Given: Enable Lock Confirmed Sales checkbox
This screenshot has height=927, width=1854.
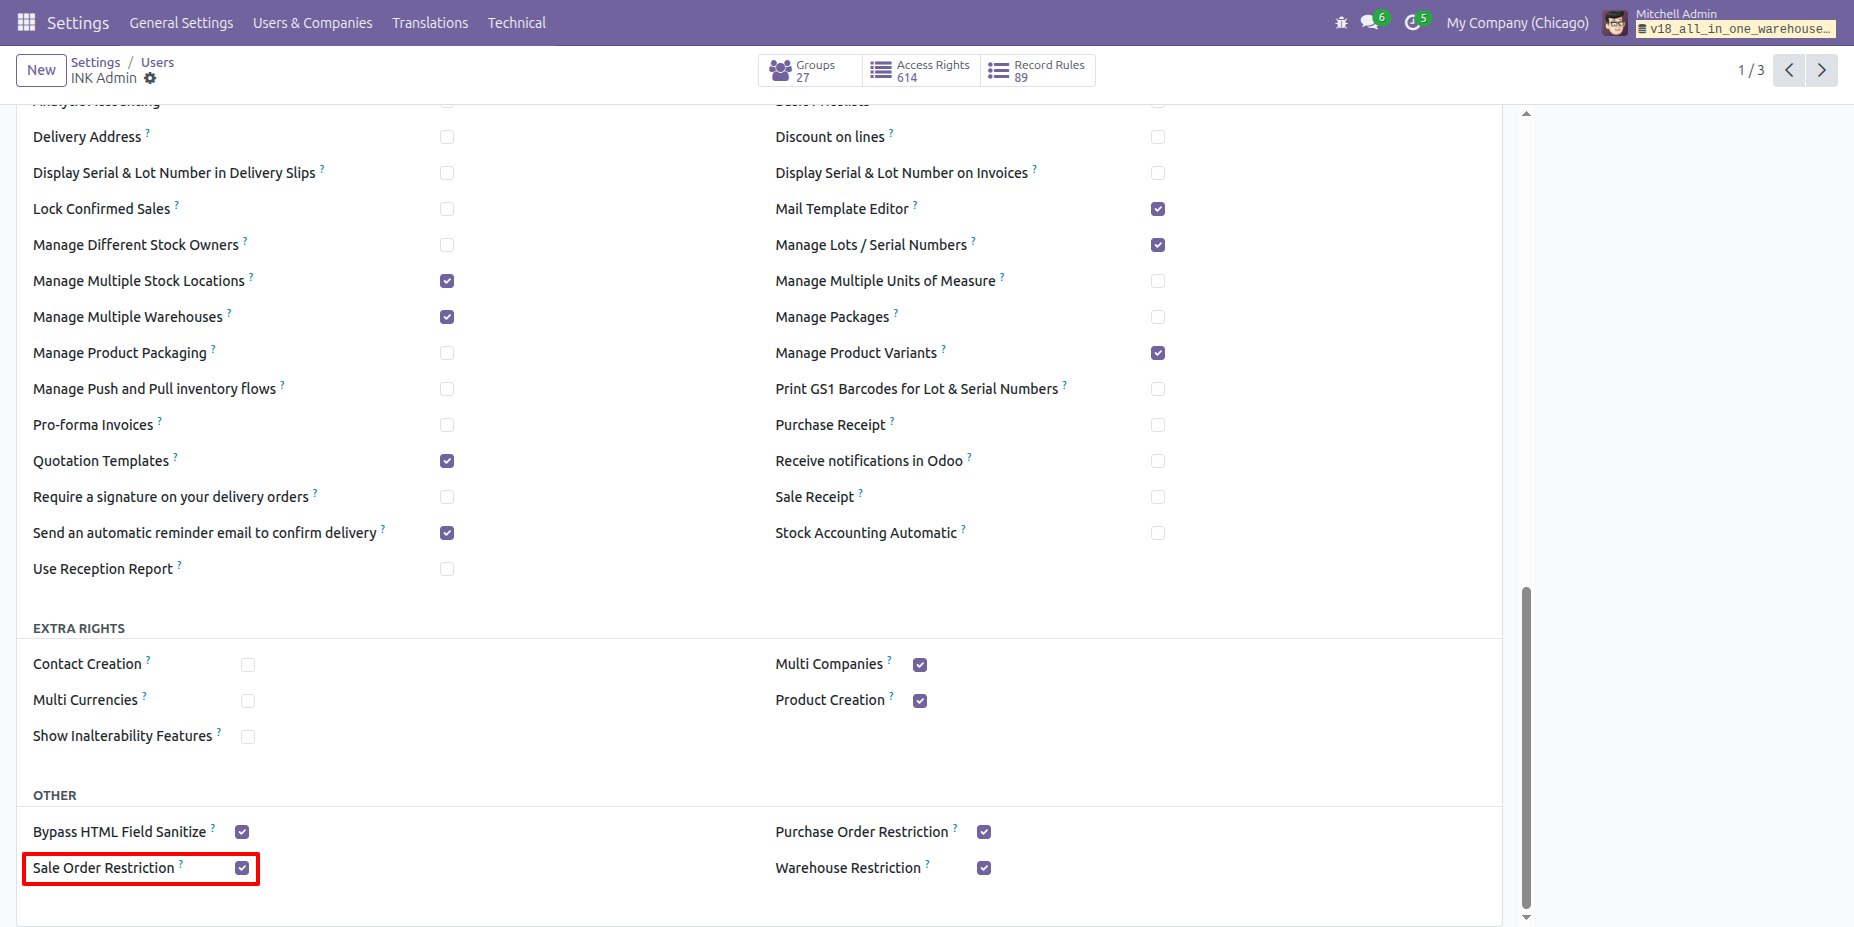Looking at the screenshot, I should coord(447,209).
